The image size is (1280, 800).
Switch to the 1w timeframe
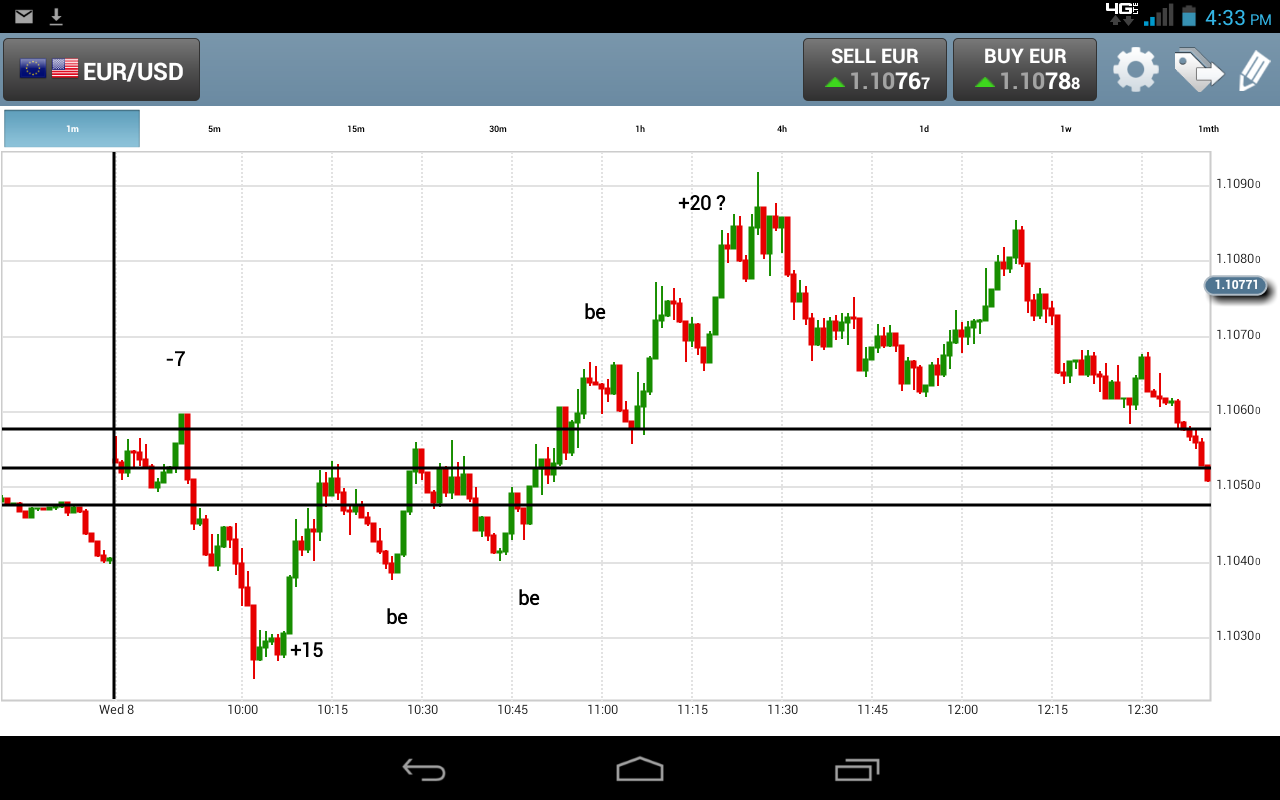[x=1066, y=129]
